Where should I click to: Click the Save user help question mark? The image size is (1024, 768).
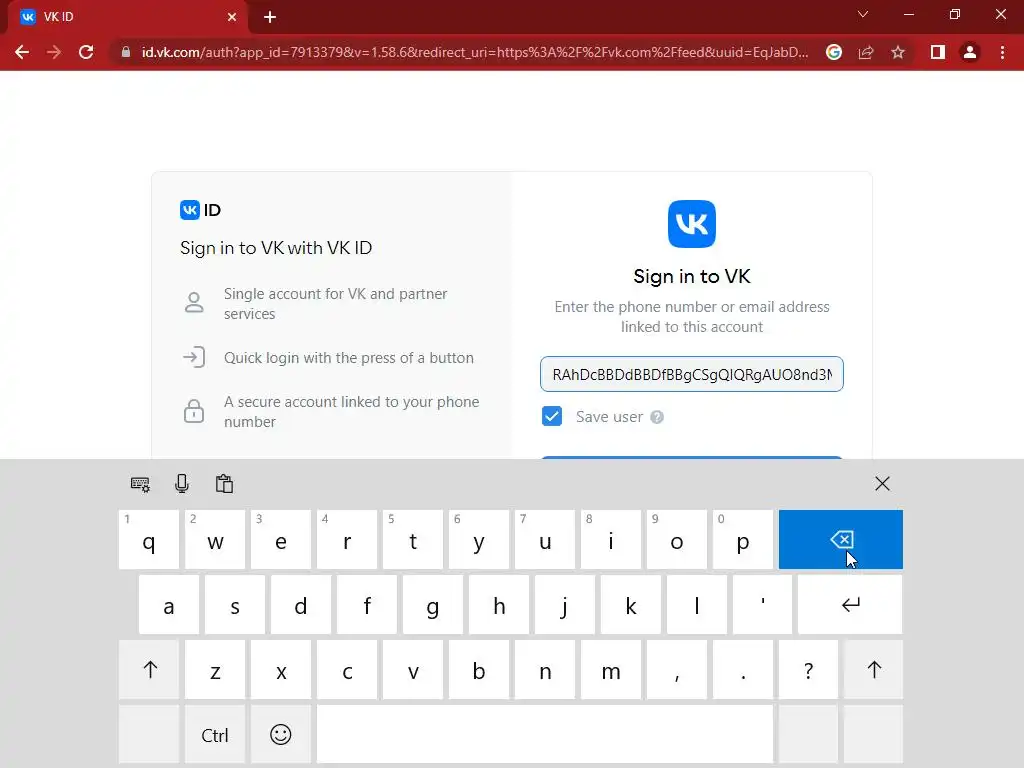(x=657, y=417)
